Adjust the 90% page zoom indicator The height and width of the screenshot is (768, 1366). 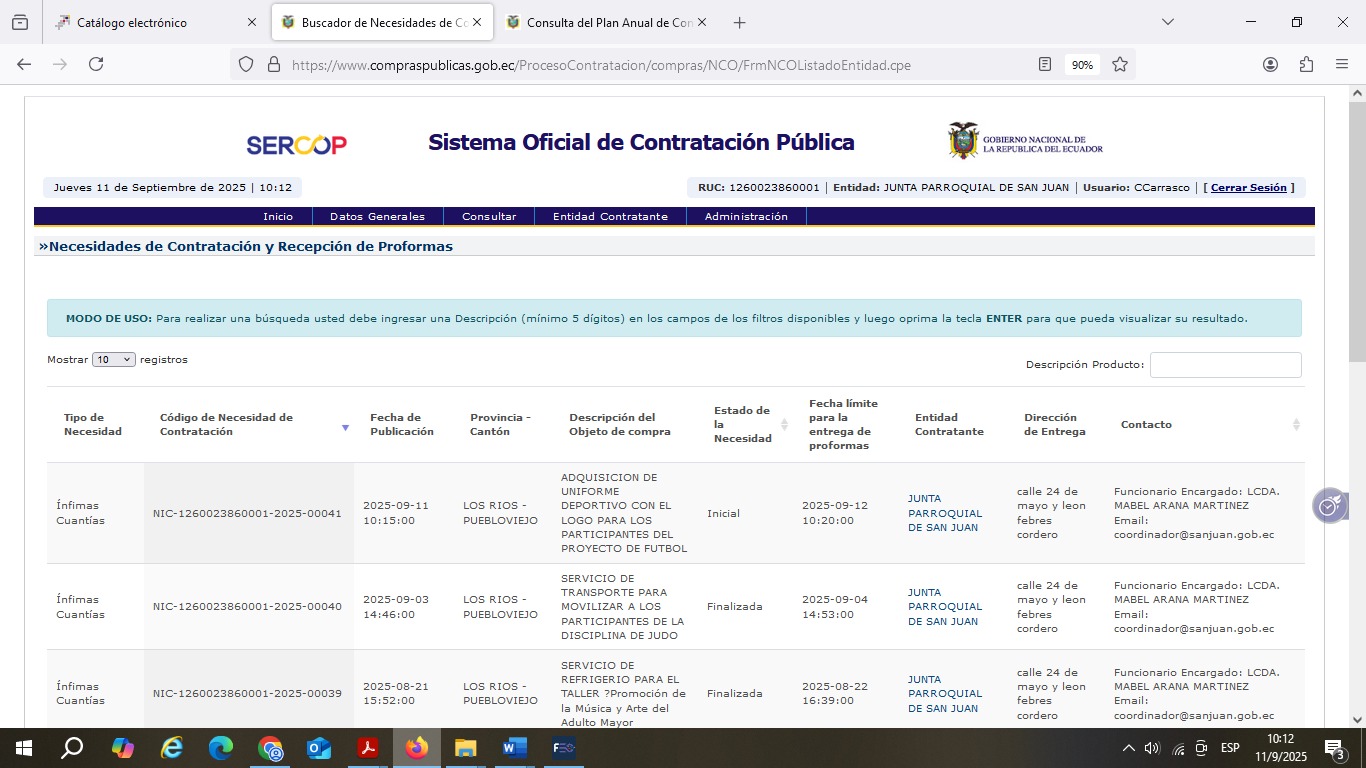click(1082, 64)
